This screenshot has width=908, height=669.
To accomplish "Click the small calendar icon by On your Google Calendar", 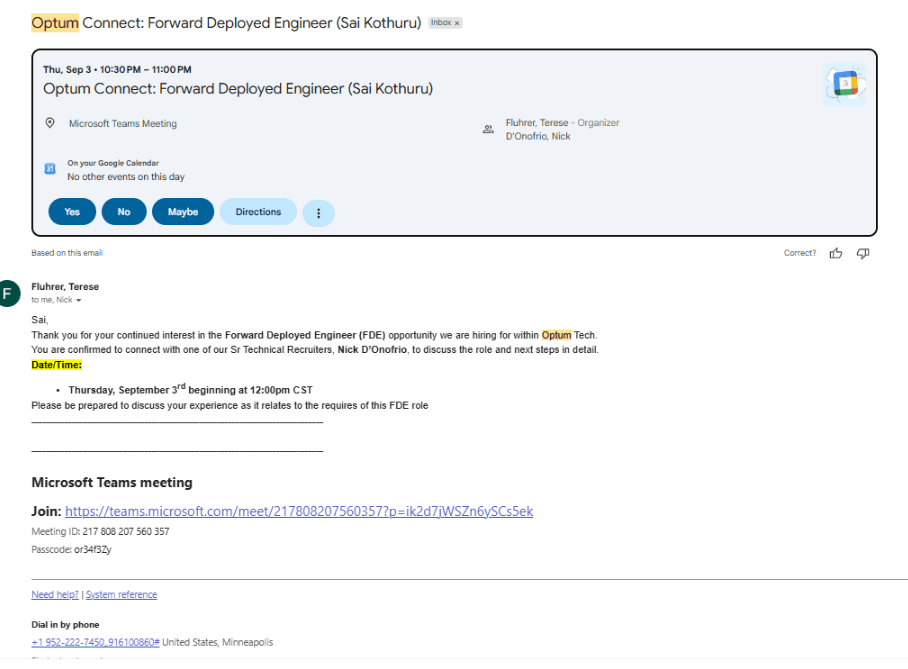I will 50,169.
